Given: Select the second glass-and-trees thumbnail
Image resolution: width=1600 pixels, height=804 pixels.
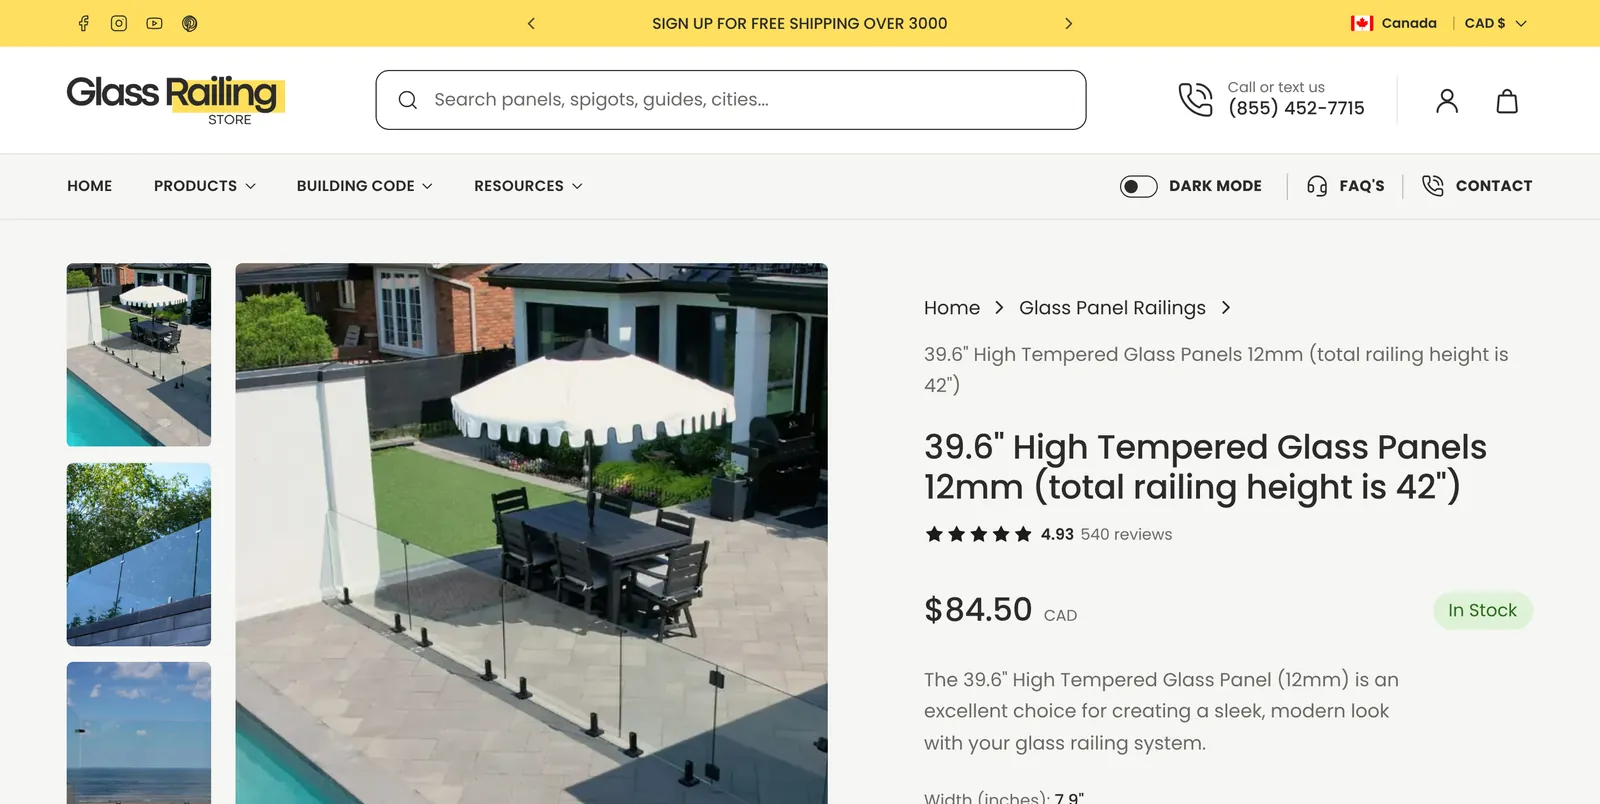Looking at the screenshot, I should [x=139, y=554].
